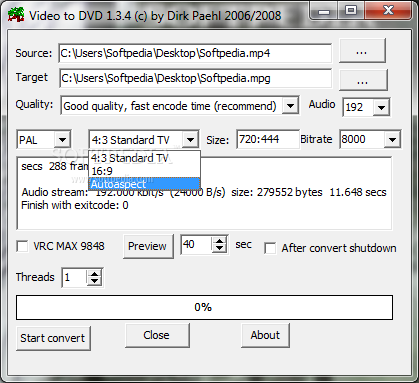The width and height of the screenshot is (419, 383).
Task: Enable the VRC MAX 9848 checkbox
Action: (22, 246)
